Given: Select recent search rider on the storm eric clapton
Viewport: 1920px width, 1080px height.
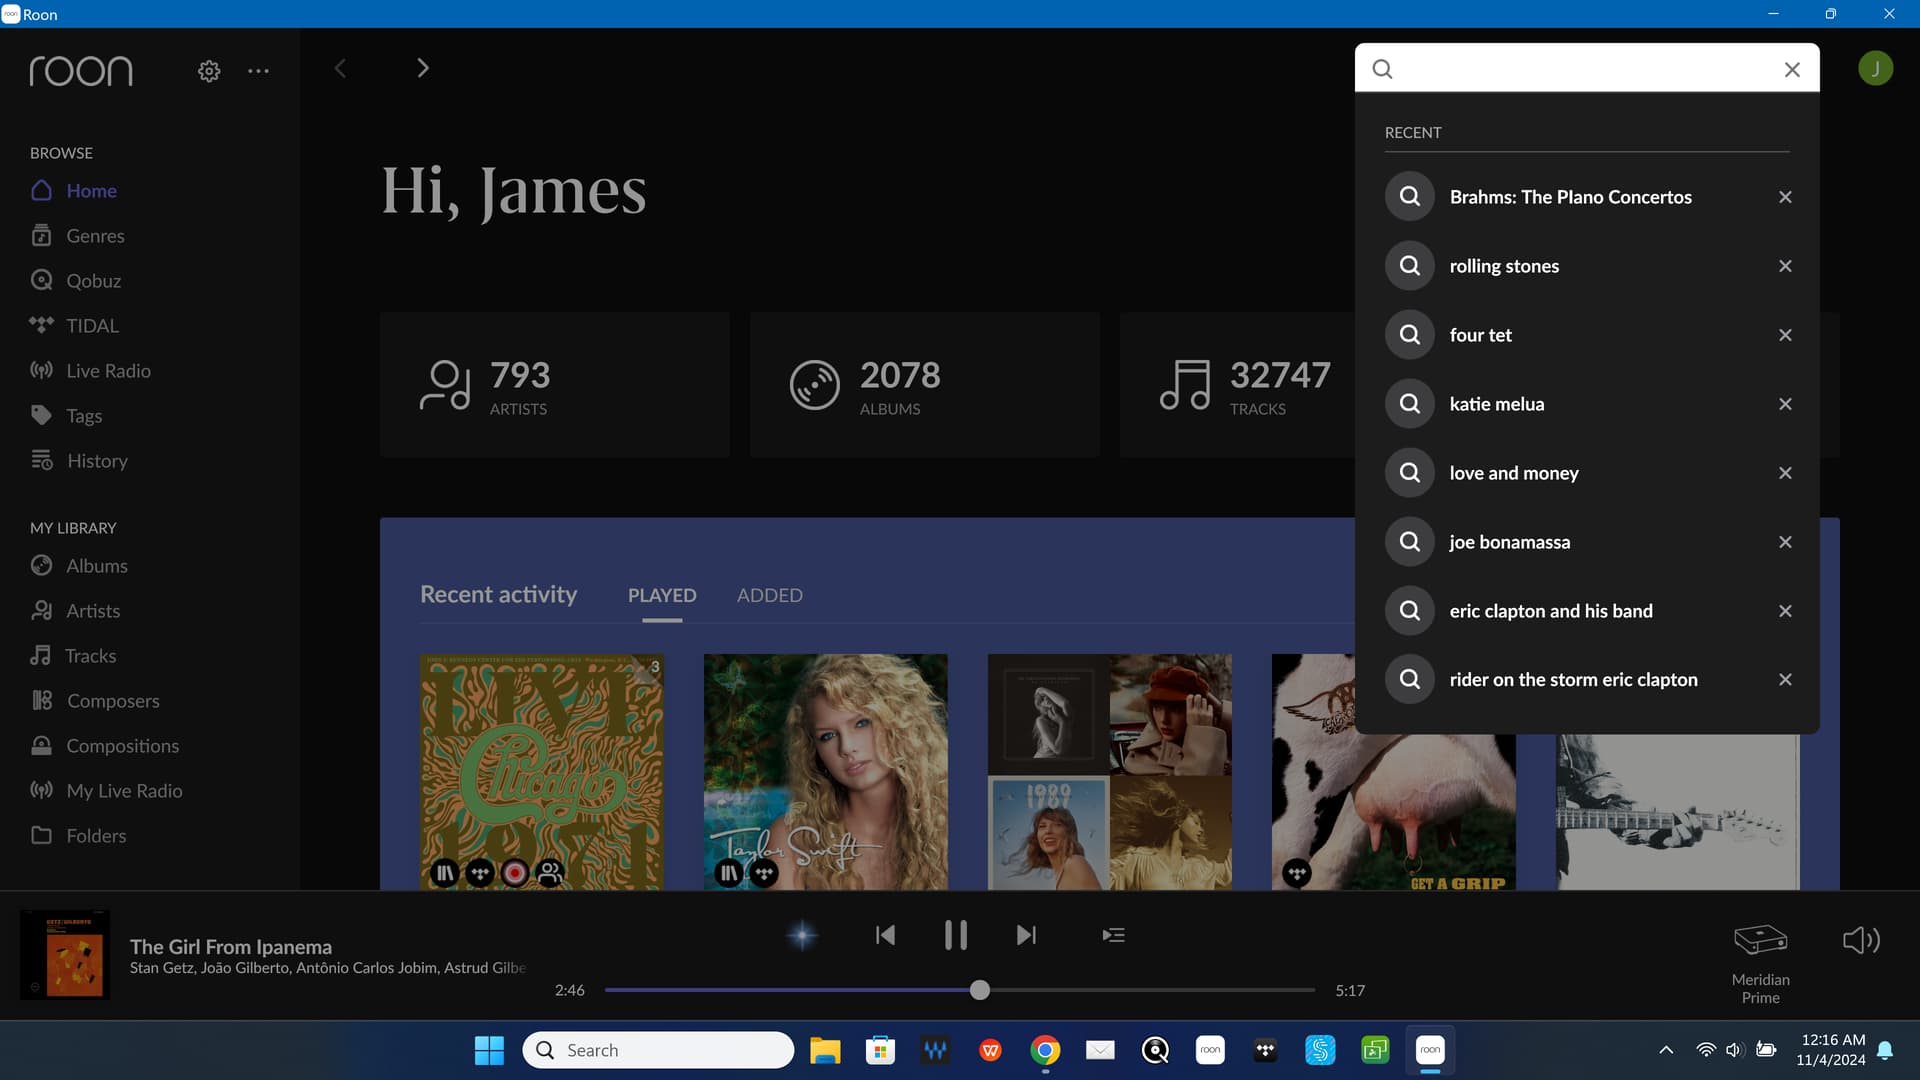Looking at the screenshot, I should 1573,679.
